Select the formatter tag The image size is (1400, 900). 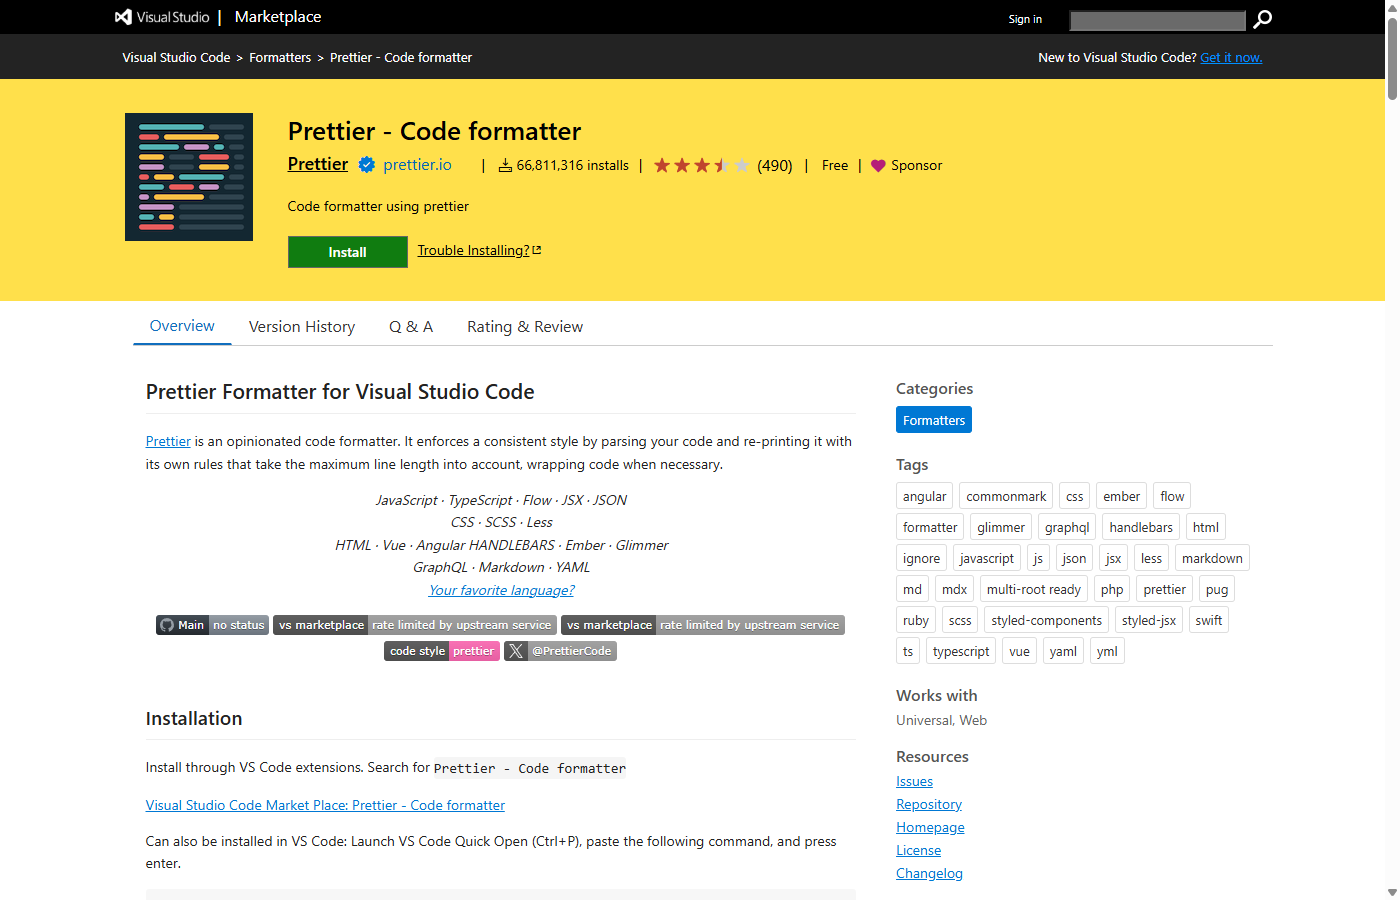[x=930, y=527]
